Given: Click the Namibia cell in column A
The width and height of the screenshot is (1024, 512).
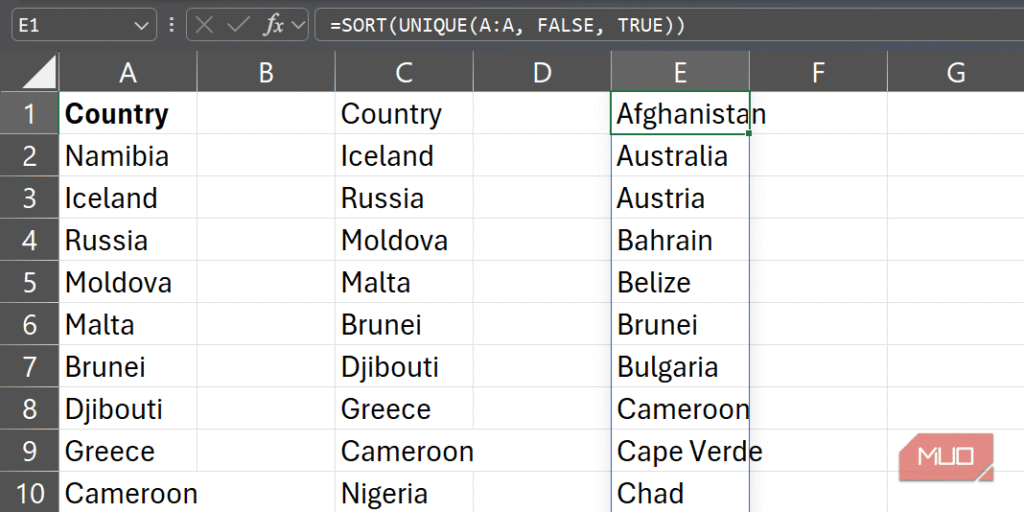Looking at the screenshot, I should (128, 155).
